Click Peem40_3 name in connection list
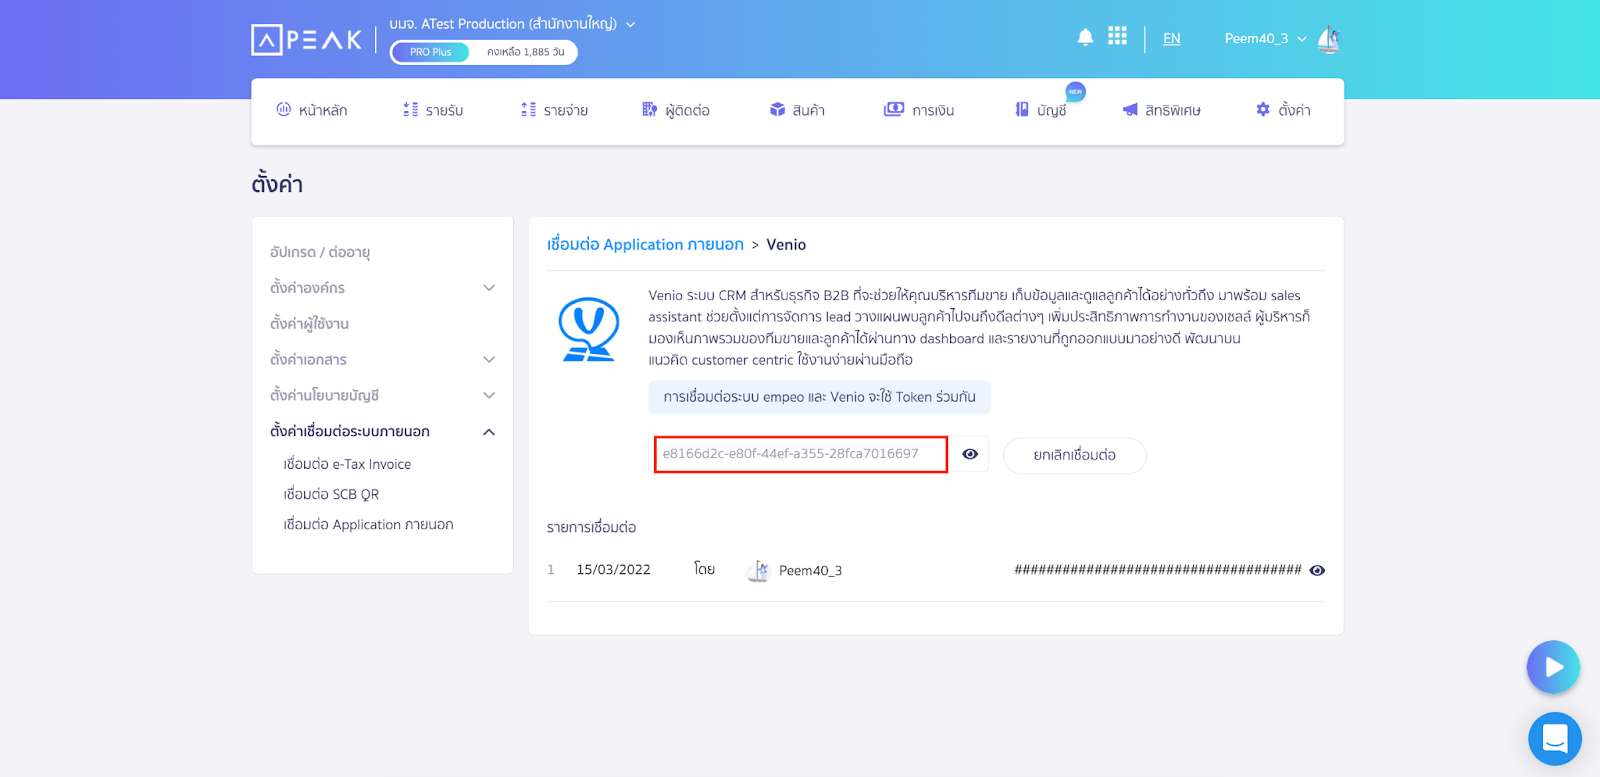The height and width of the screenshot is (777, 1600). tap(810, 570)
